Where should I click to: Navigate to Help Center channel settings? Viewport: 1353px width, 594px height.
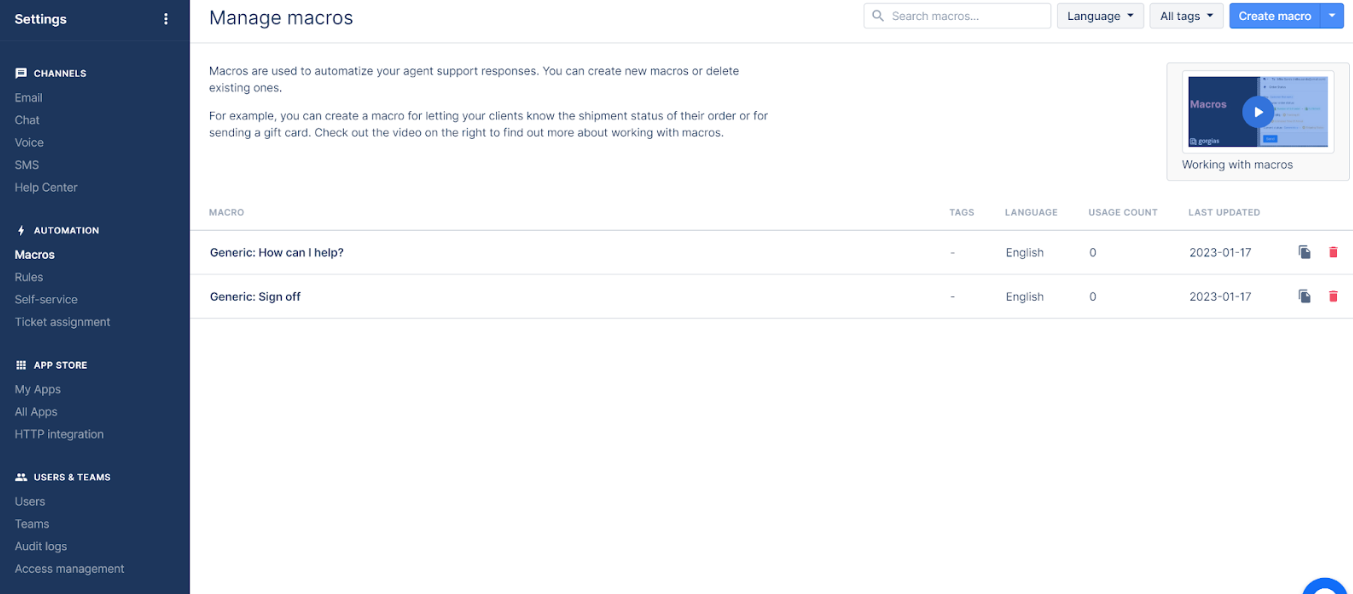(46, 187)
